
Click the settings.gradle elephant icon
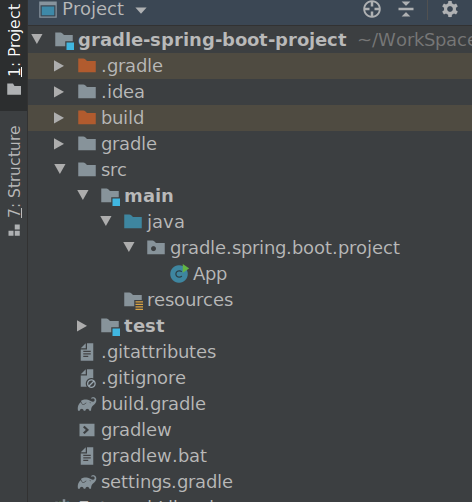[x=87, y=482]
